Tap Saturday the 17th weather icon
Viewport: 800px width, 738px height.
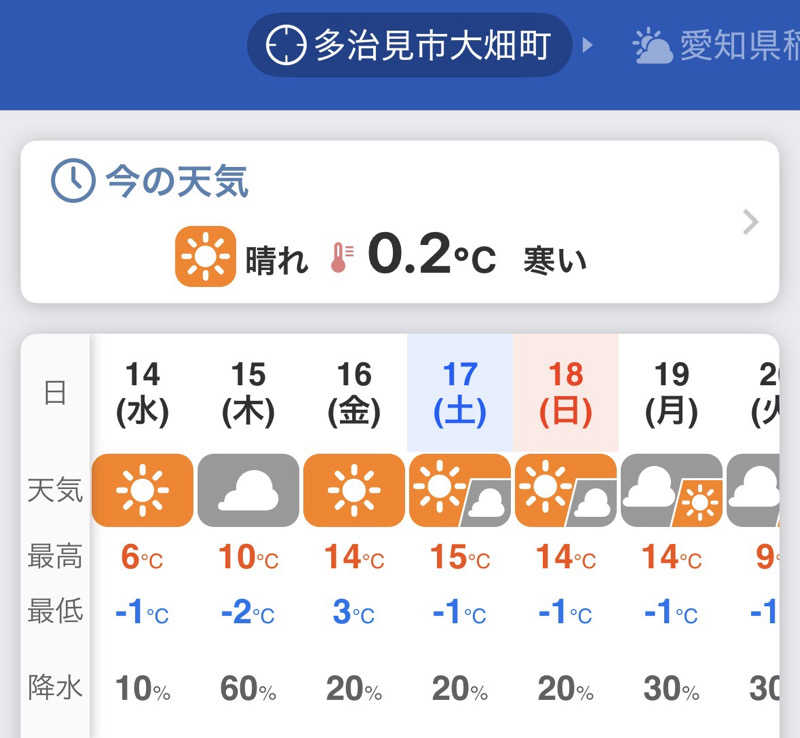click(x=459, y=490)
